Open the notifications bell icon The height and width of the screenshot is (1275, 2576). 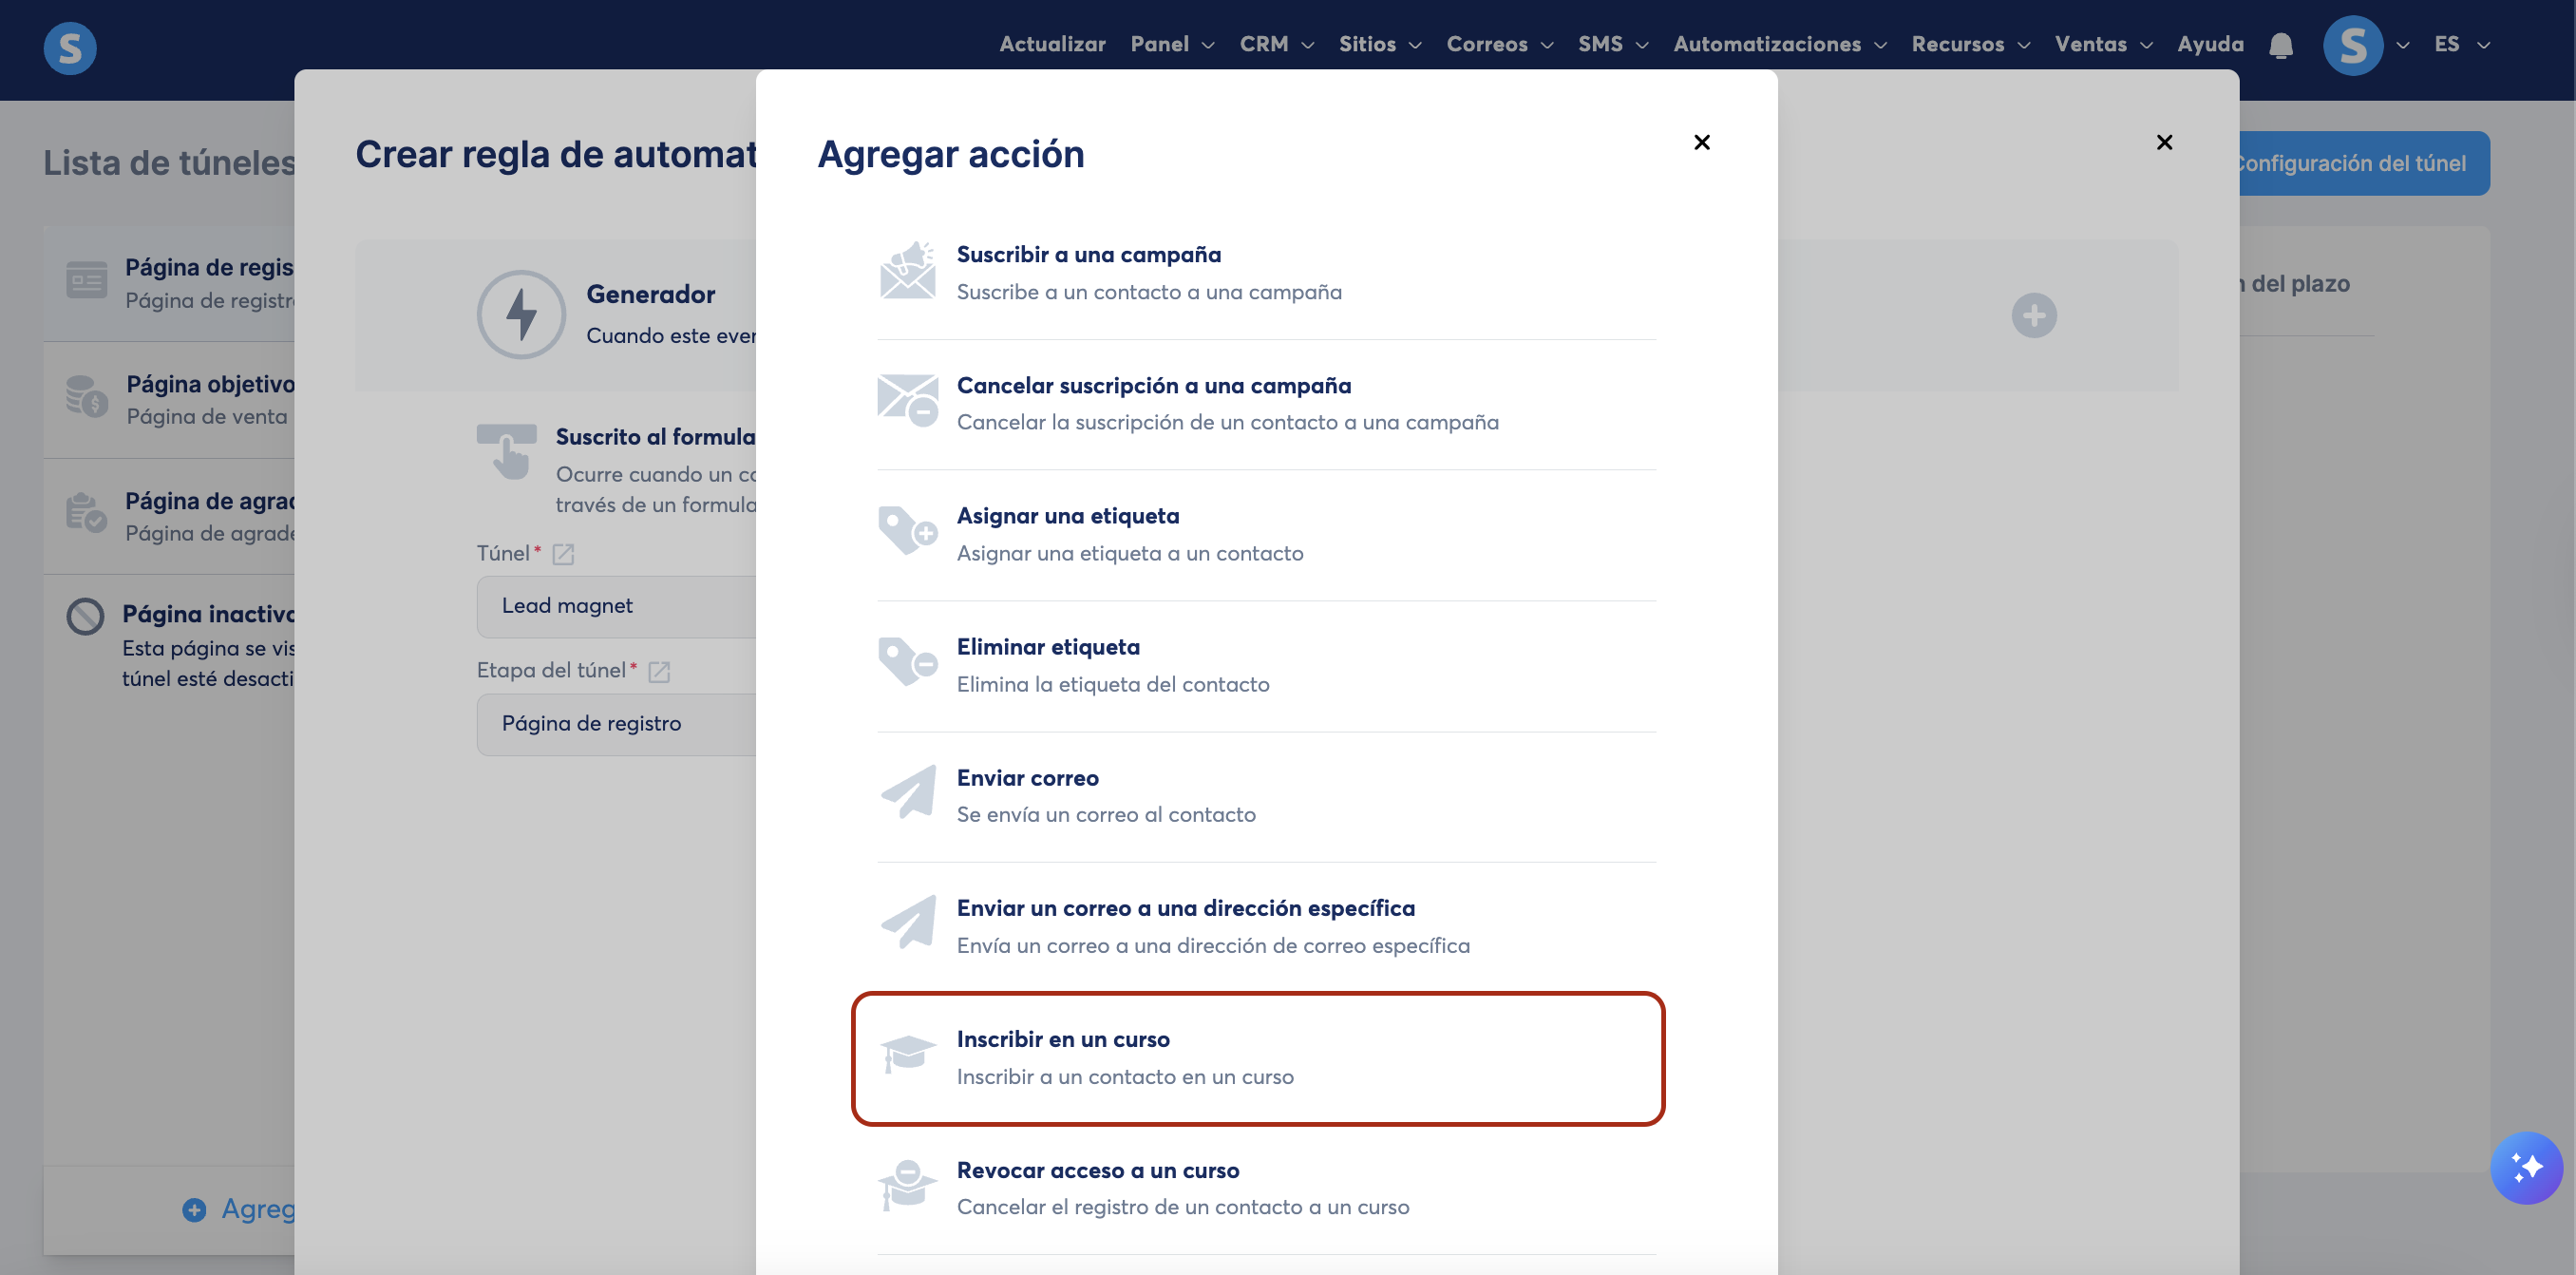click(2280, 46)
